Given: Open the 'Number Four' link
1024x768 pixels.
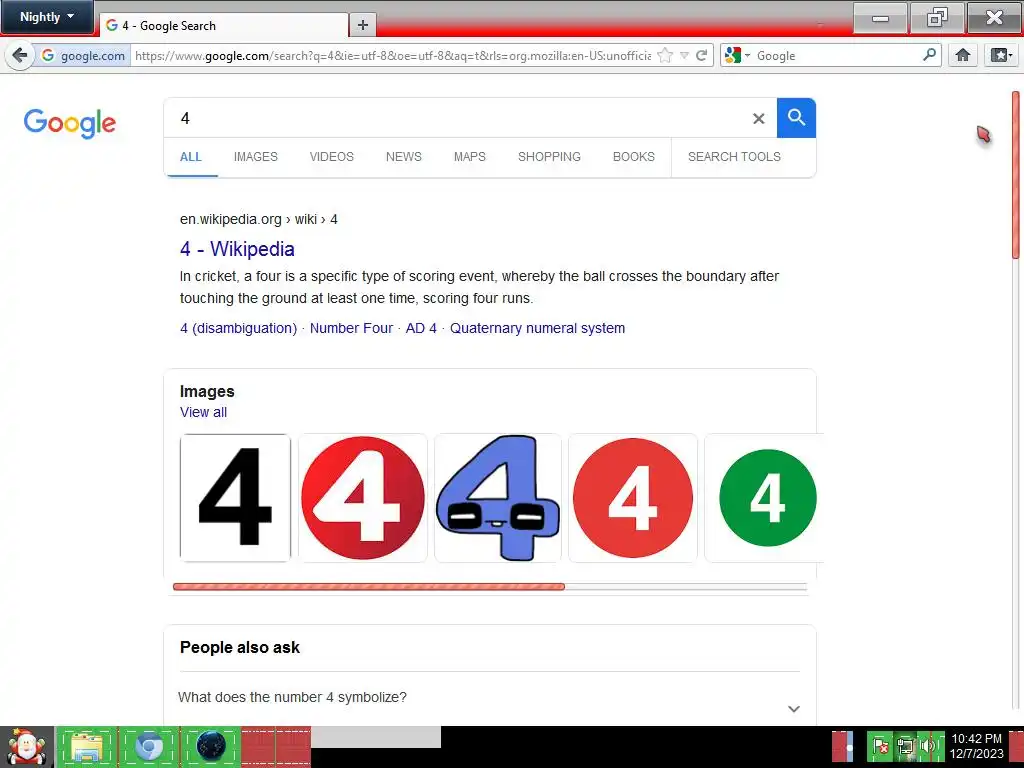Looking at the screenshot, I should 351,328.
